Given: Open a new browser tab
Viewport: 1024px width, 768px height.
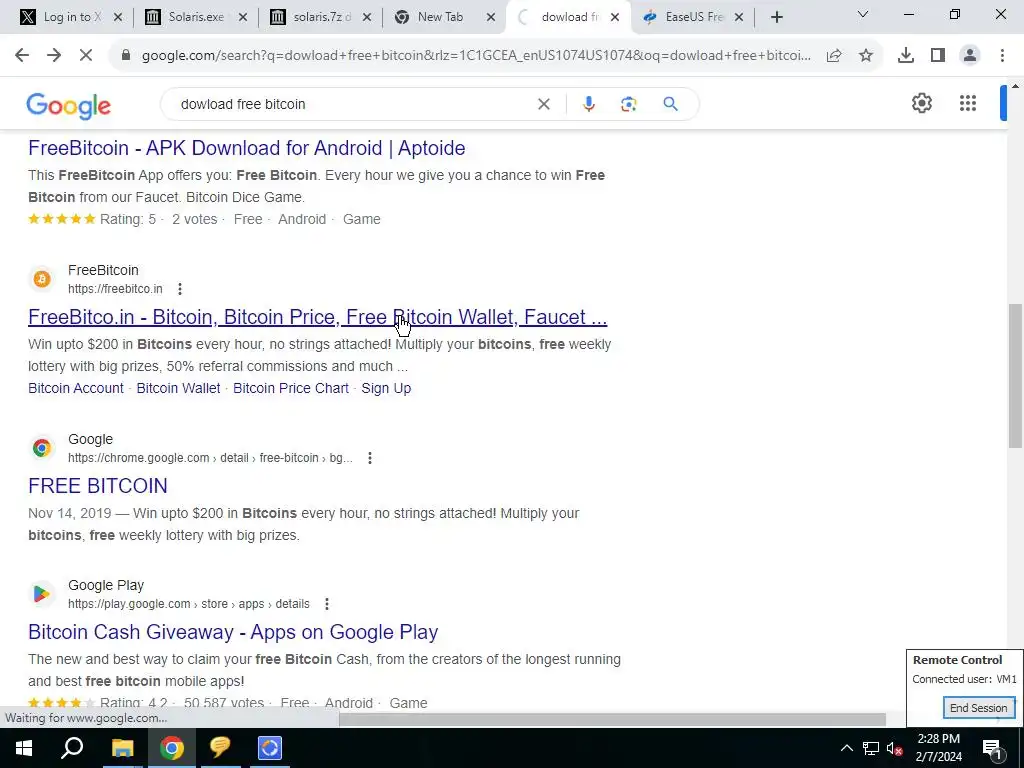Looking at the screenshot, I should 776,18.
